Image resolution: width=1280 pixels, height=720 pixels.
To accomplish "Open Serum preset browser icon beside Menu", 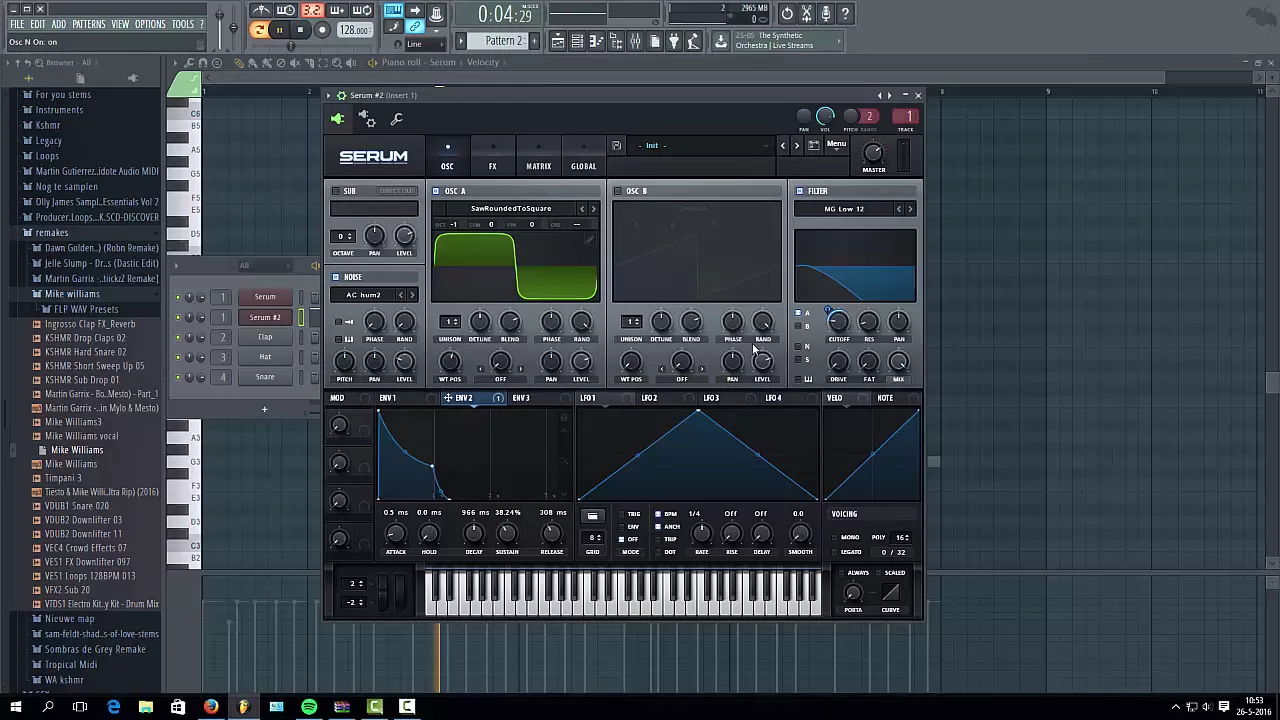I will coord(814,145).
